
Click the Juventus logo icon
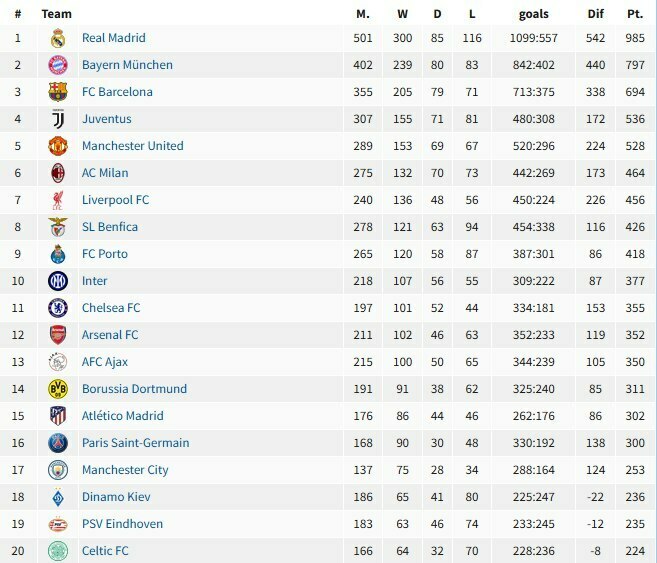tap(58, 119)
